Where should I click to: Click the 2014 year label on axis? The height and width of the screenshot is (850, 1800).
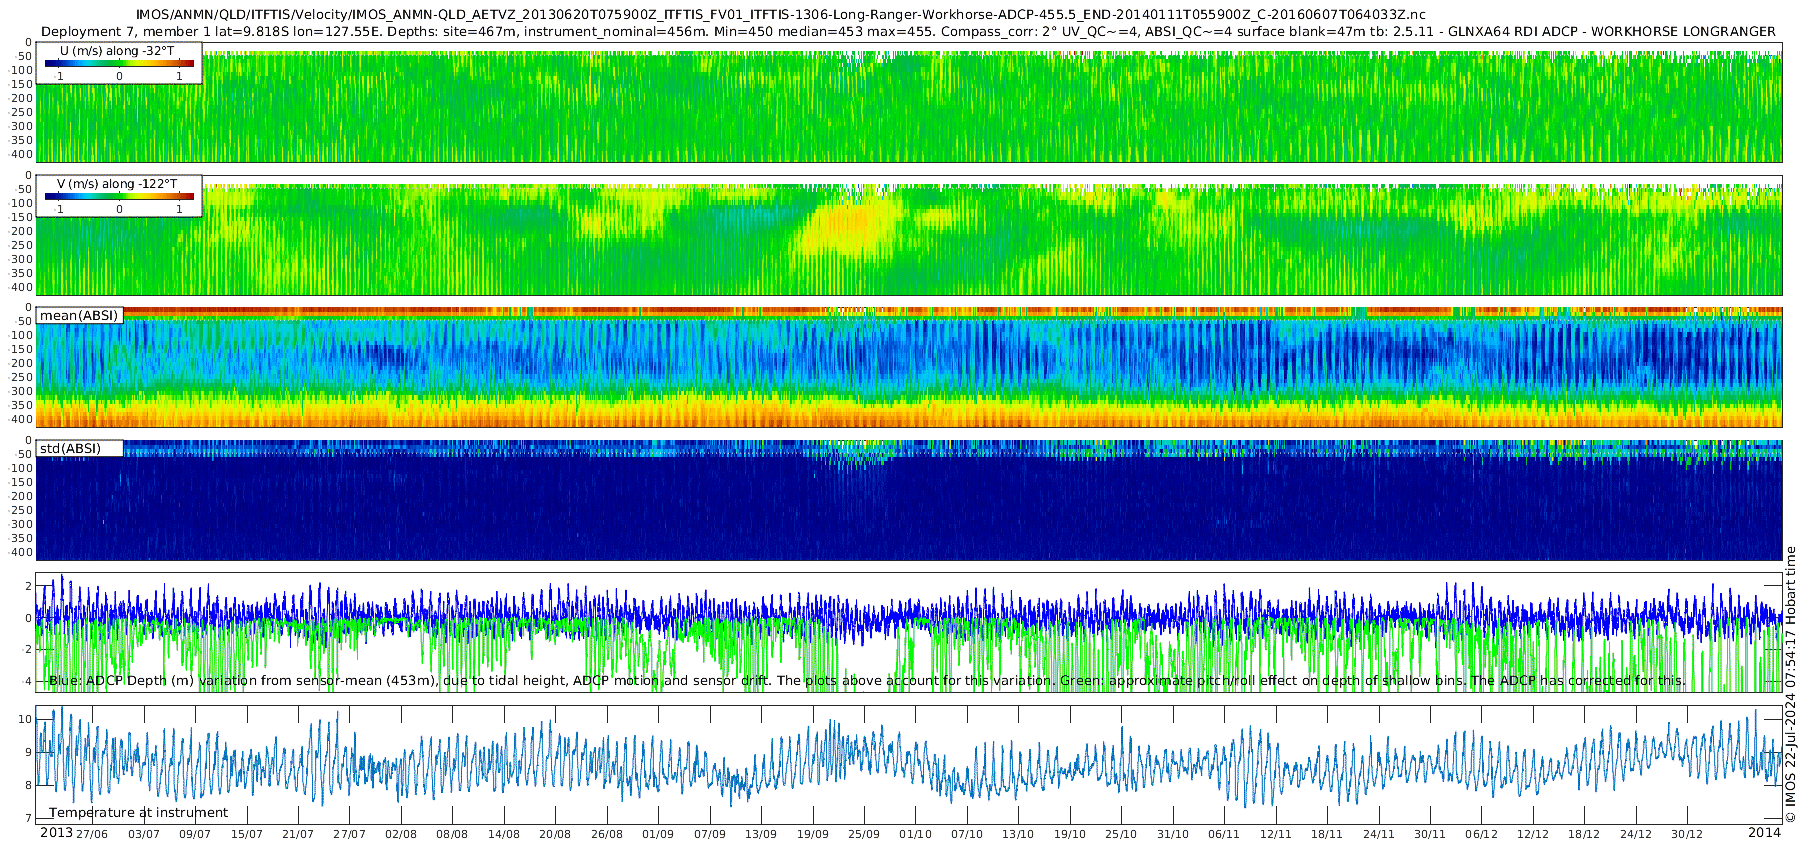coord(1764,833)
